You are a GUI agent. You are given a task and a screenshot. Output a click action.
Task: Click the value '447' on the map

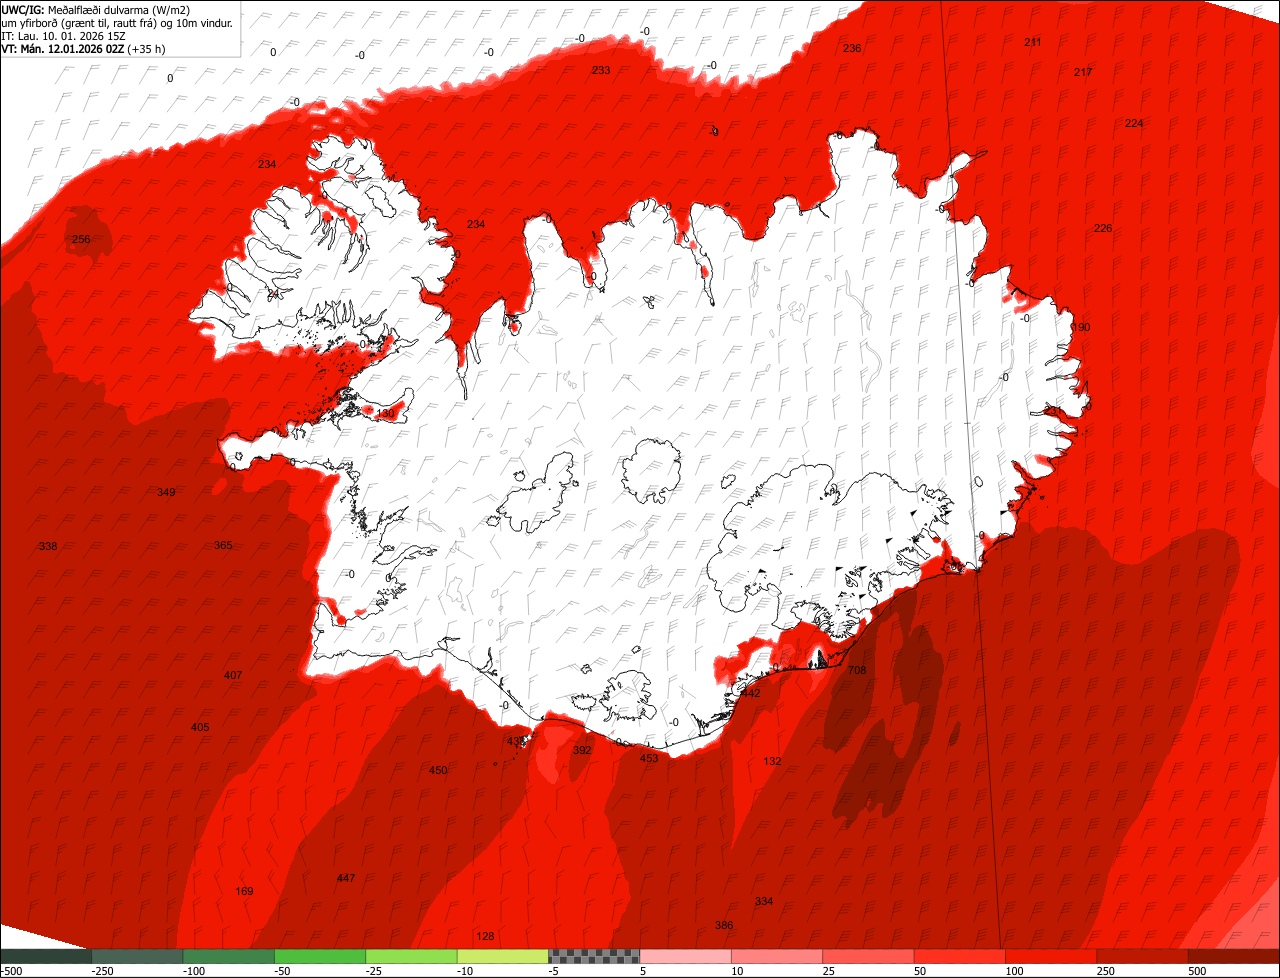[346, 878]
